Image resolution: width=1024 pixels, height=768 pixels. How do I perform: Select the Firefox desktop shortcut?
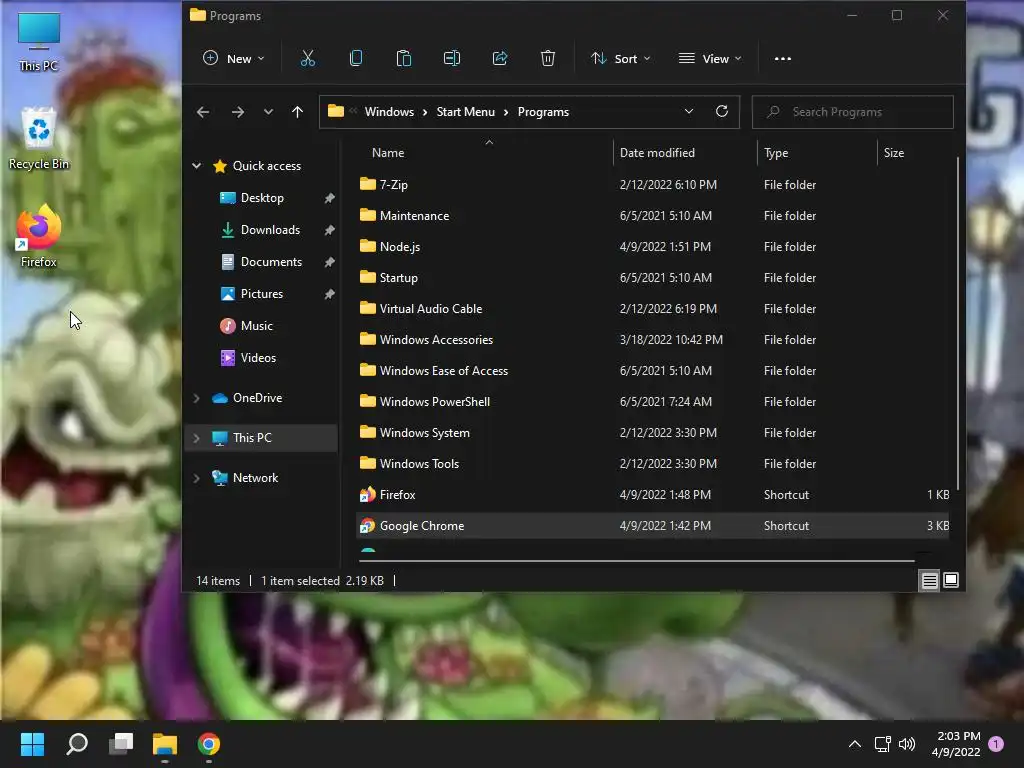[39, 236]
